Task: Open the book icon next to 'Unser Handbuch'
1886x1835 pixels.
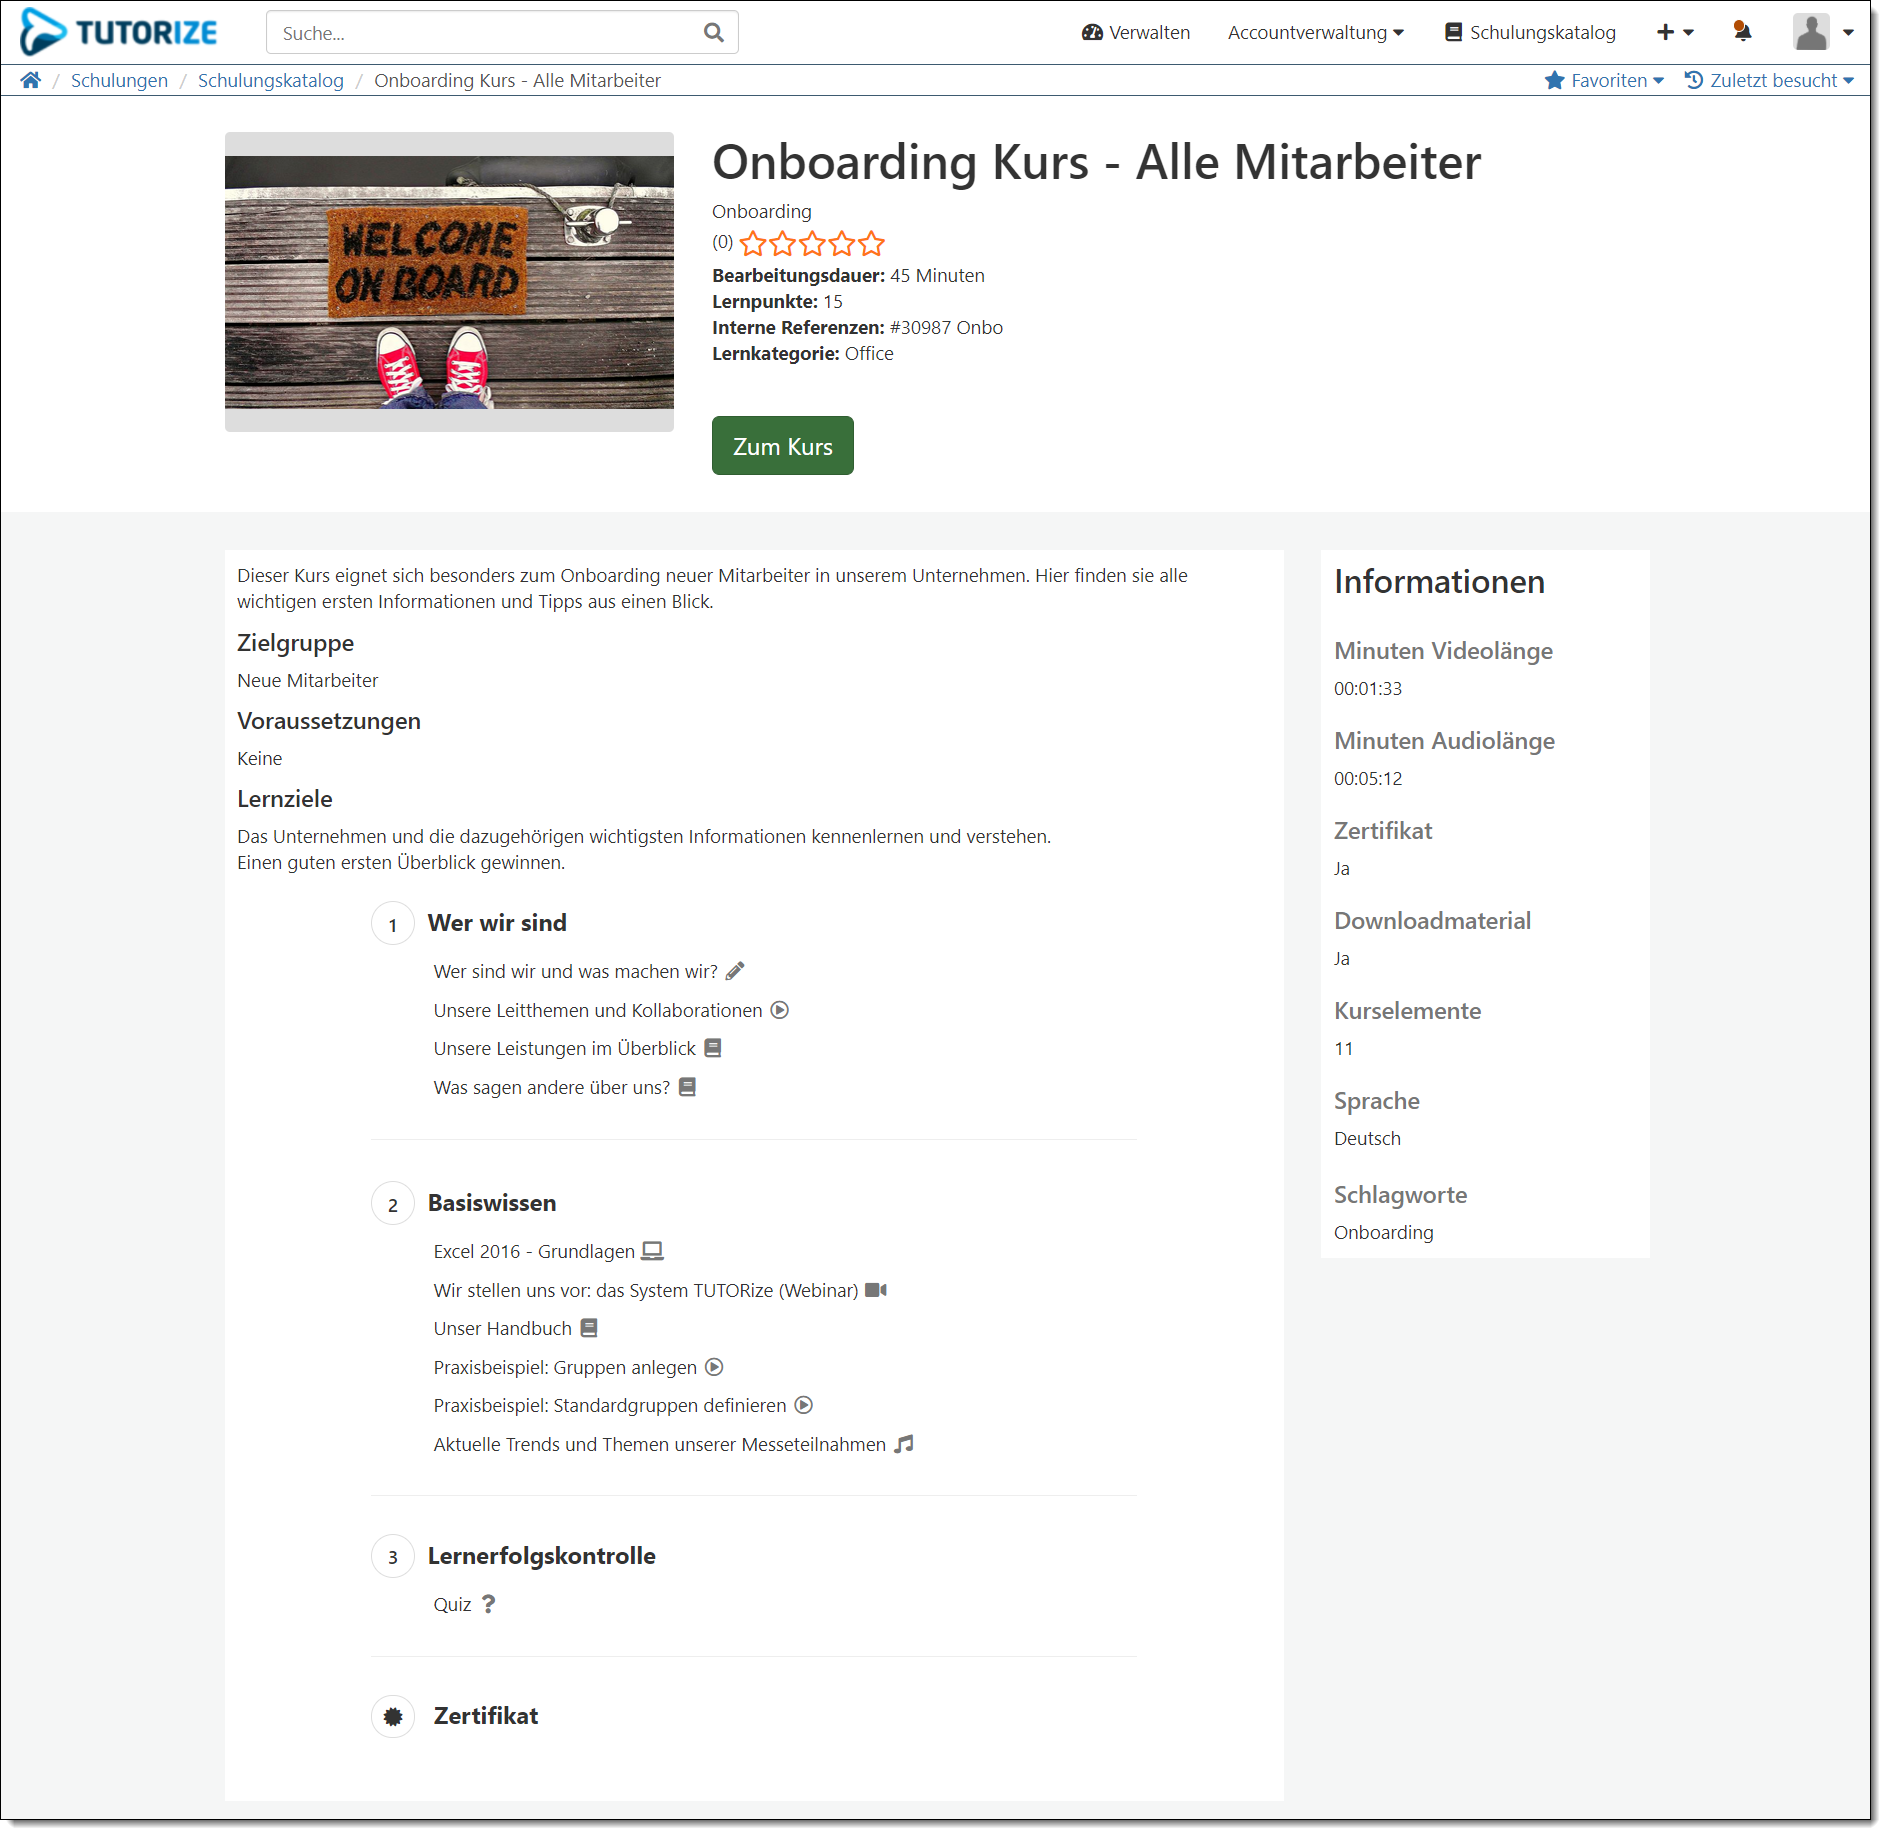Action: (590, 1328)
